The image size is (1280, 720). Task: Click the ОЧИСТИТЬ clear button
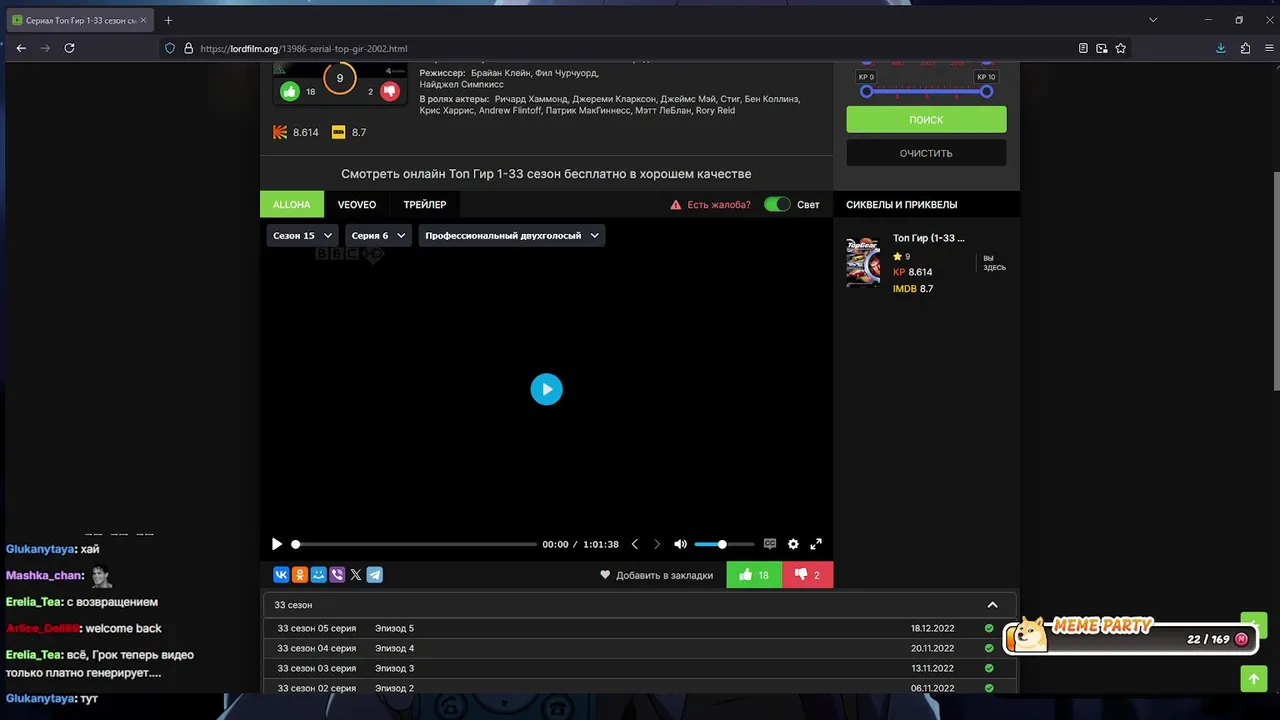click(926, 153)
